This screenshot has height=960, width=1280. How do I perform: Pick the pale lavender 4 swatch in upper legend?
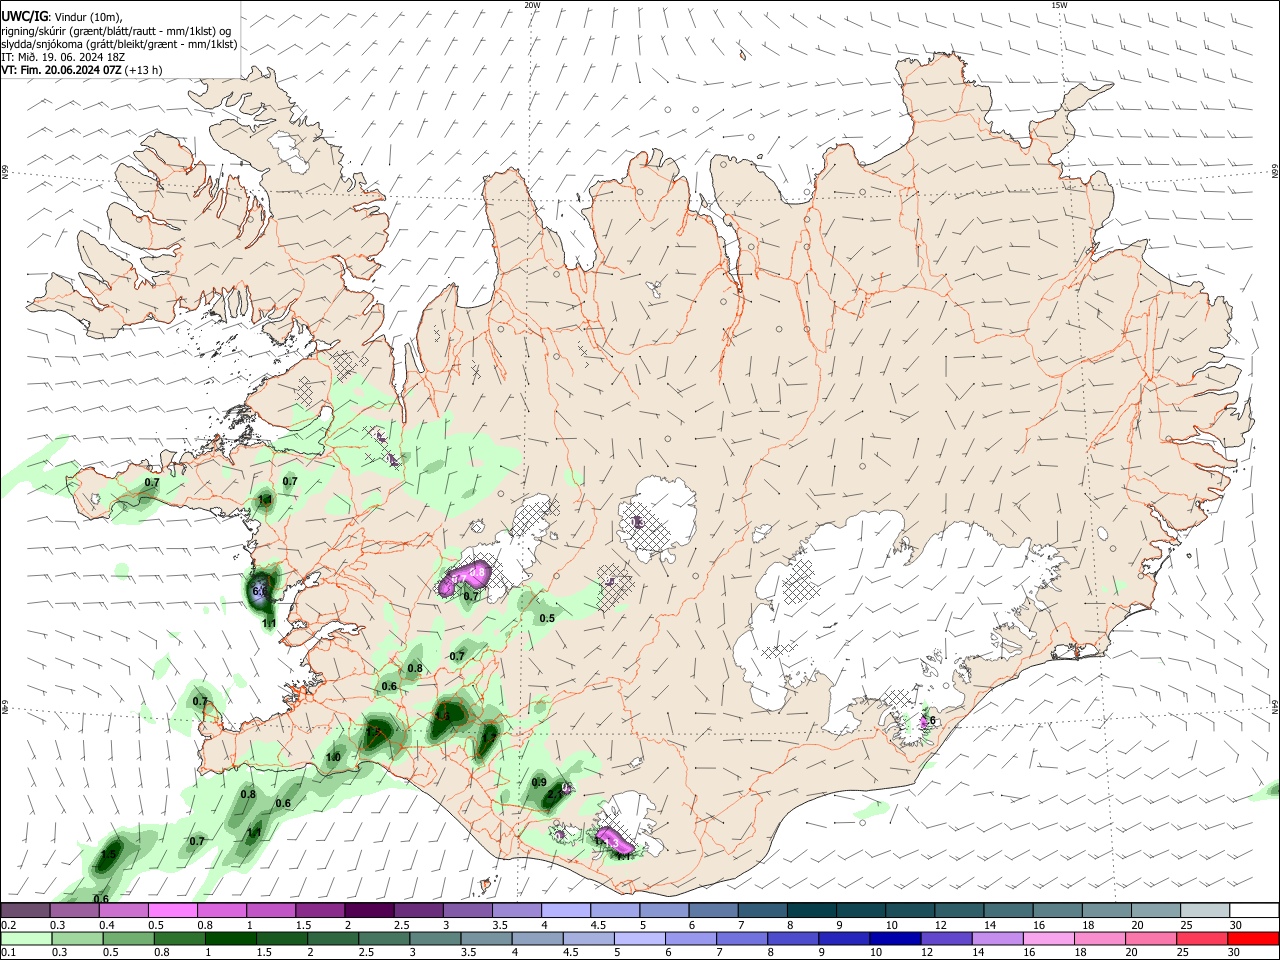click(x=564, y=910)
